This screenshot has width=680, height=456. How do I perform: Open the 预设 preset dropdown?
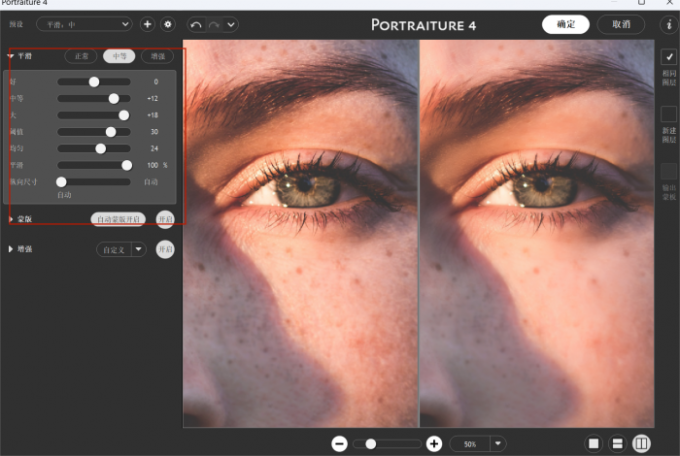click(84, 23)
